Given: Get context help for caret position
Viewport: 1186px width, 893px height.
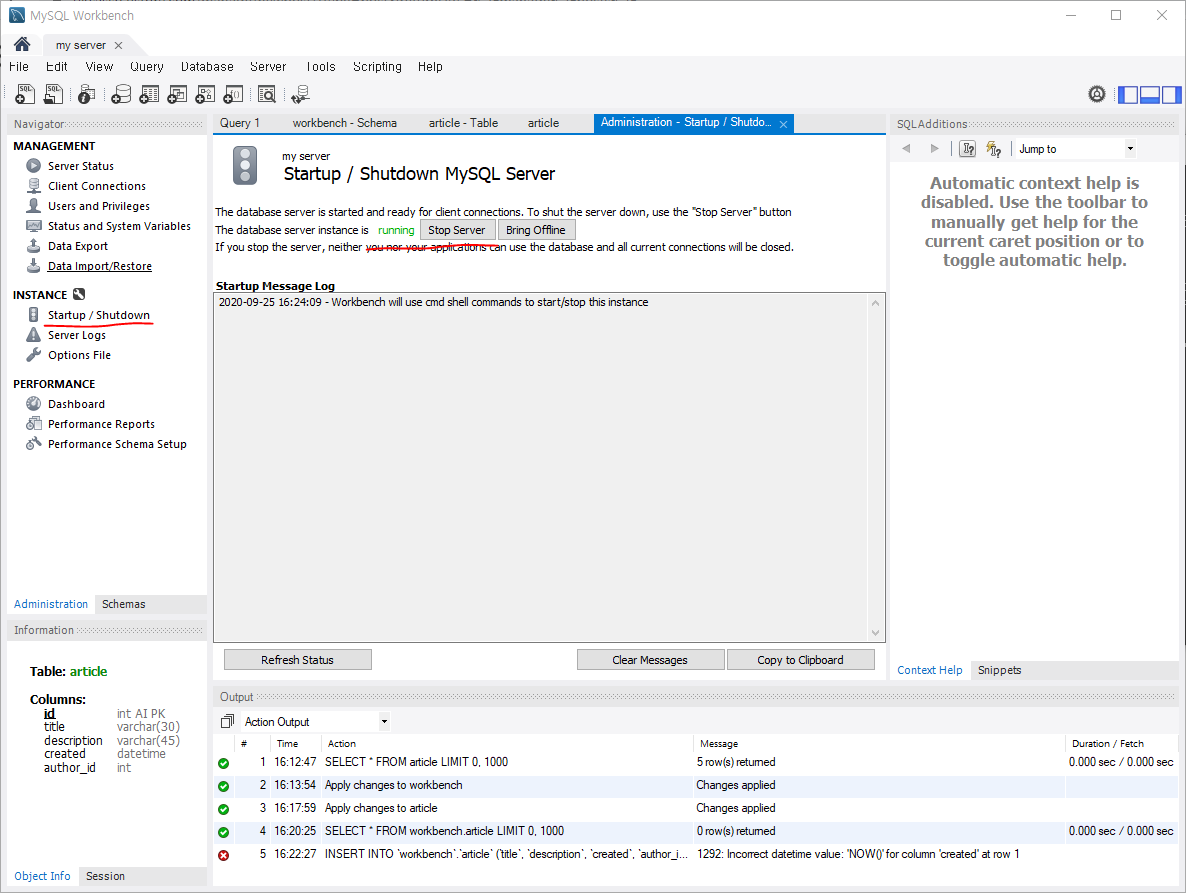Looking at the screenshot, I should tap(967, 149).
